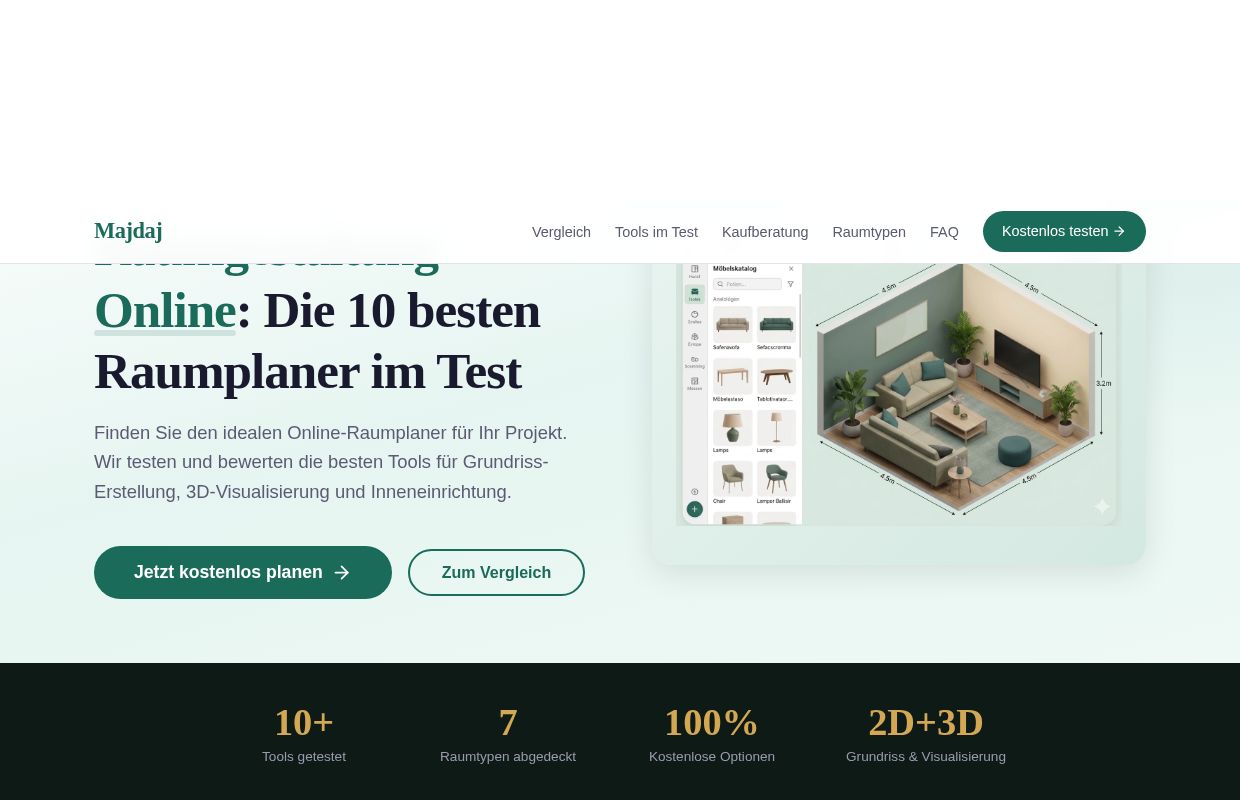Click 'Grundriss & Visualisierung' label
Screen dimensions: 1240x800
(x=926, y=757)
